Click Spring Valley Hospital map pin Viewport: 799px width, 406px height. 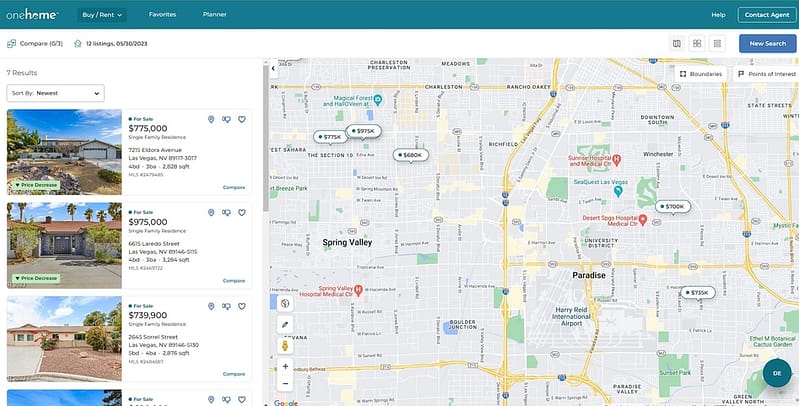358,290
